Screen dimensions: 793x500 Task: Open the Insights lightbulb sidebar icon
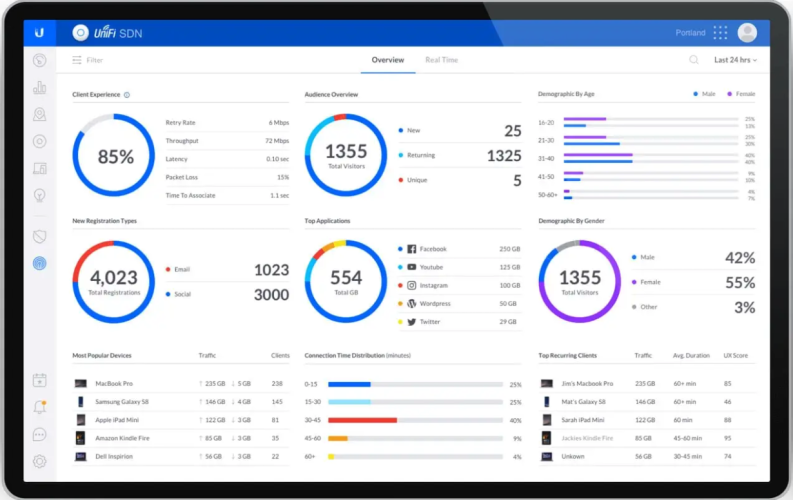[x=39, y=195]
